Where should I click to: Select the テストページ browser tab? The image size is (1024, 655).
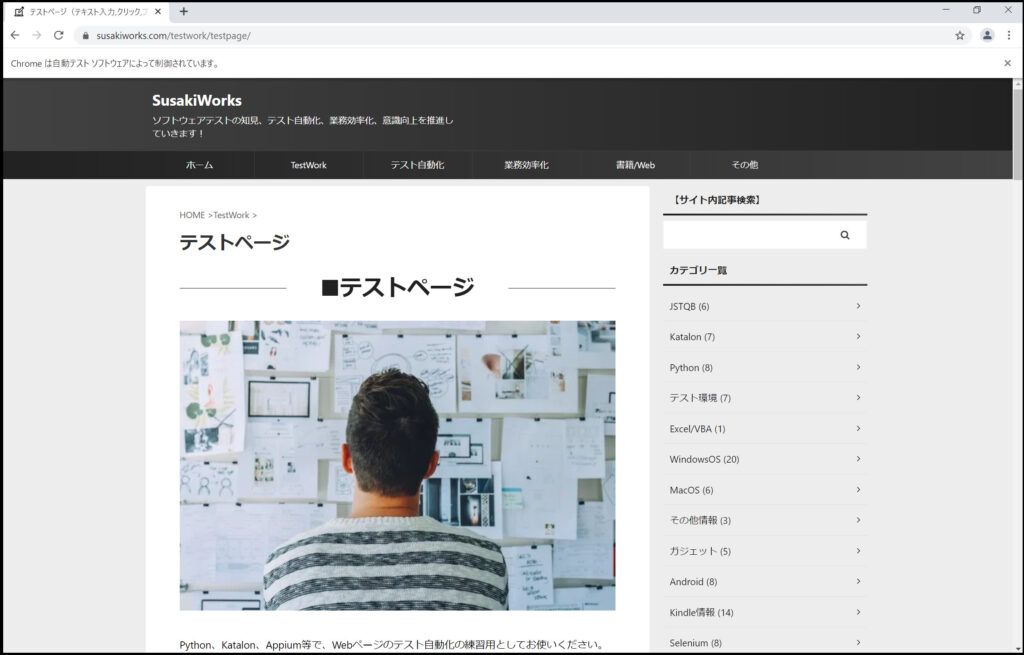pos(88,11)
